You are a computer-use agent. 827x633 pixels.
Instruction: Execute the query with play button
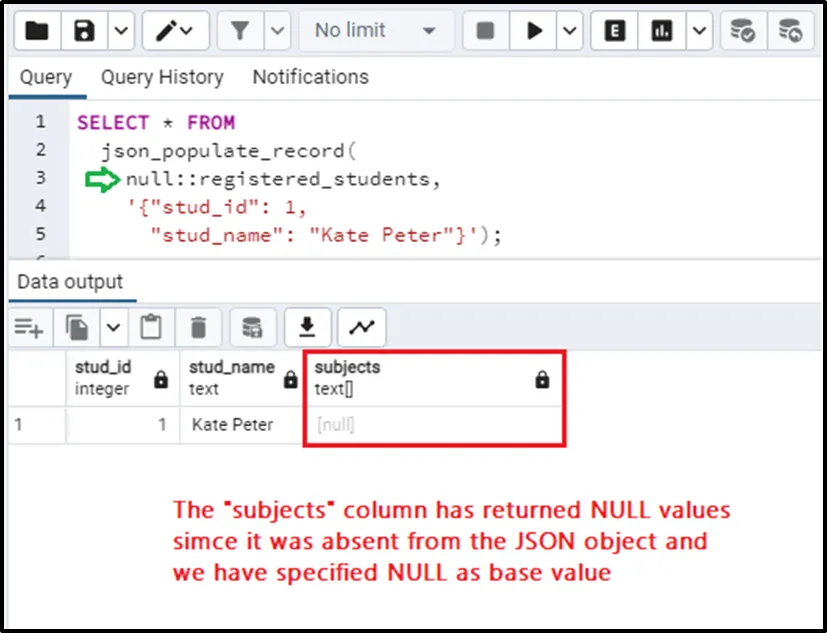click(x=534, y=31)
